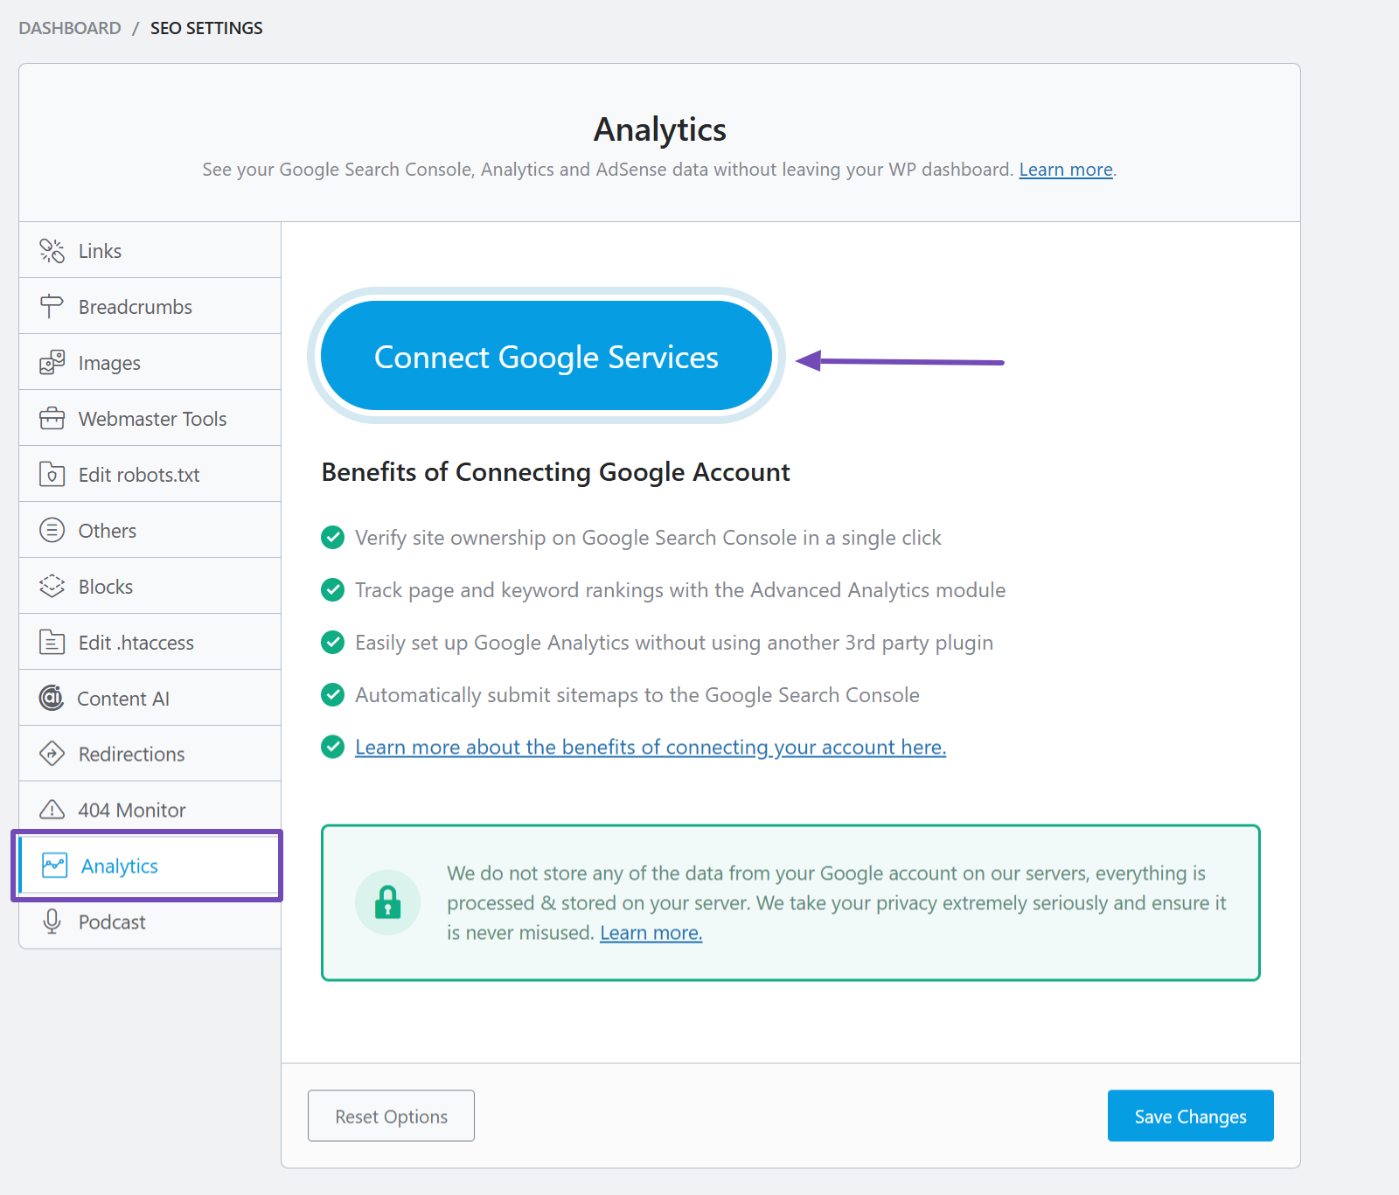
Task: Click checkmark beside the benefits learn more link
Action: pos(333,747)
